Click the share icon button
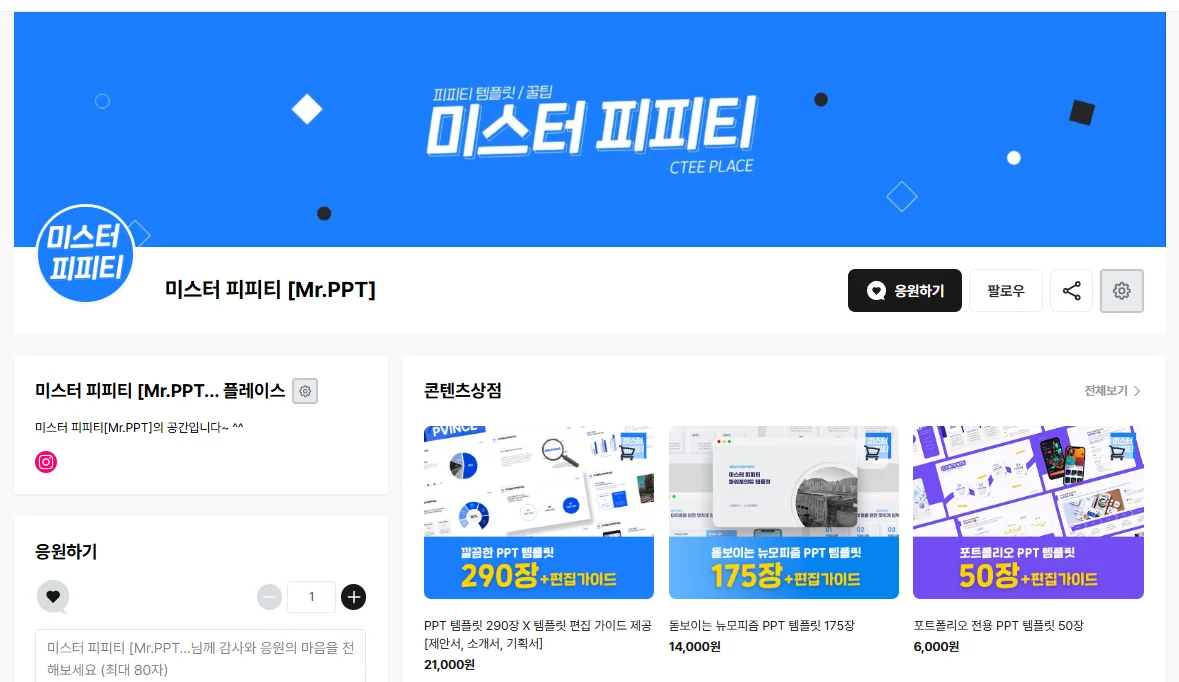Viewport: 1179px width, 682px height. [x=1071, y=290]
